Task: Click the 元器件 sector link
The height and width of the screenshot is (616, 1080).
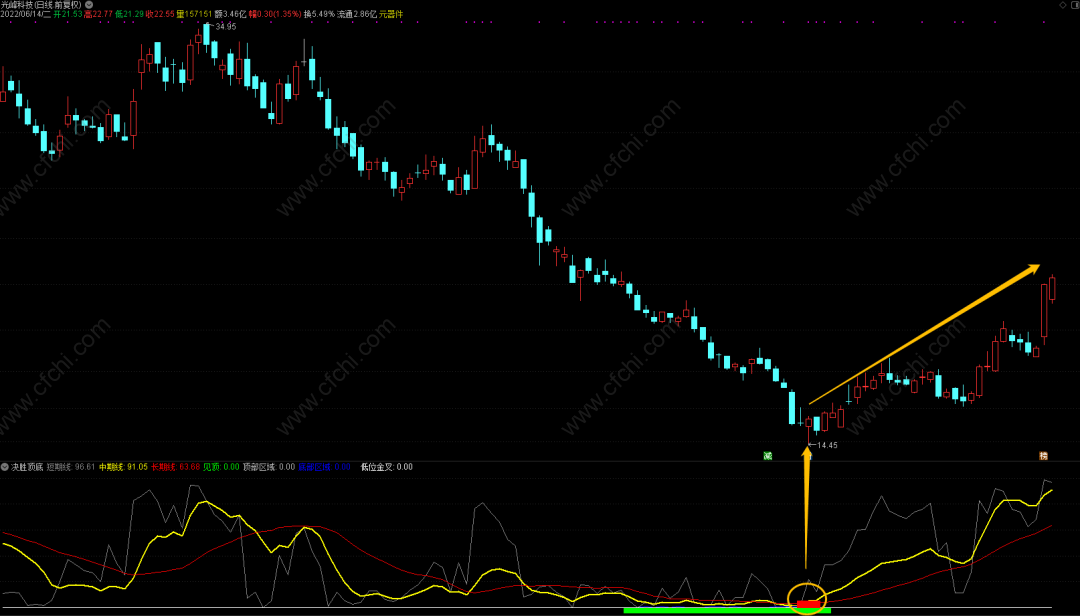Action: click(391, 14)
